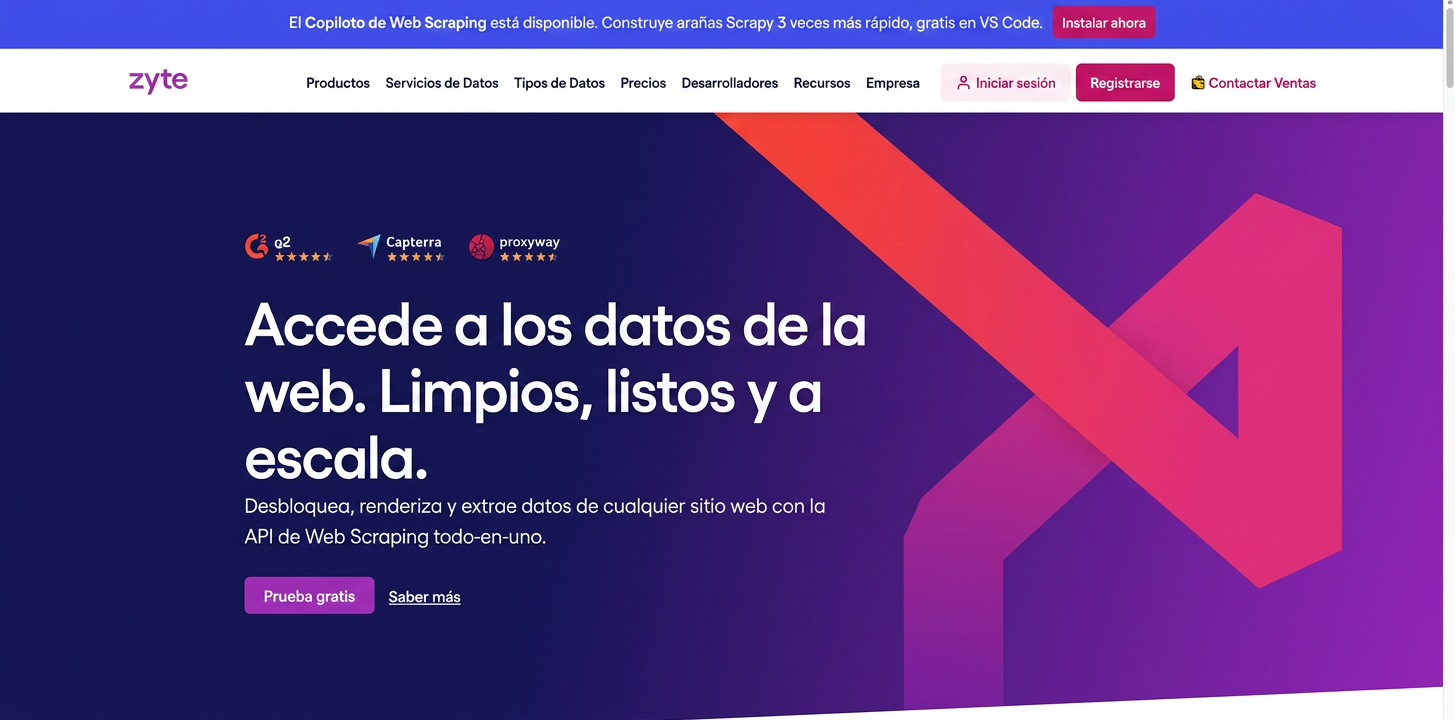This screenshot has width=1455, height=720.
Task: Start with the Prueba gratis button
Action: 309,596
